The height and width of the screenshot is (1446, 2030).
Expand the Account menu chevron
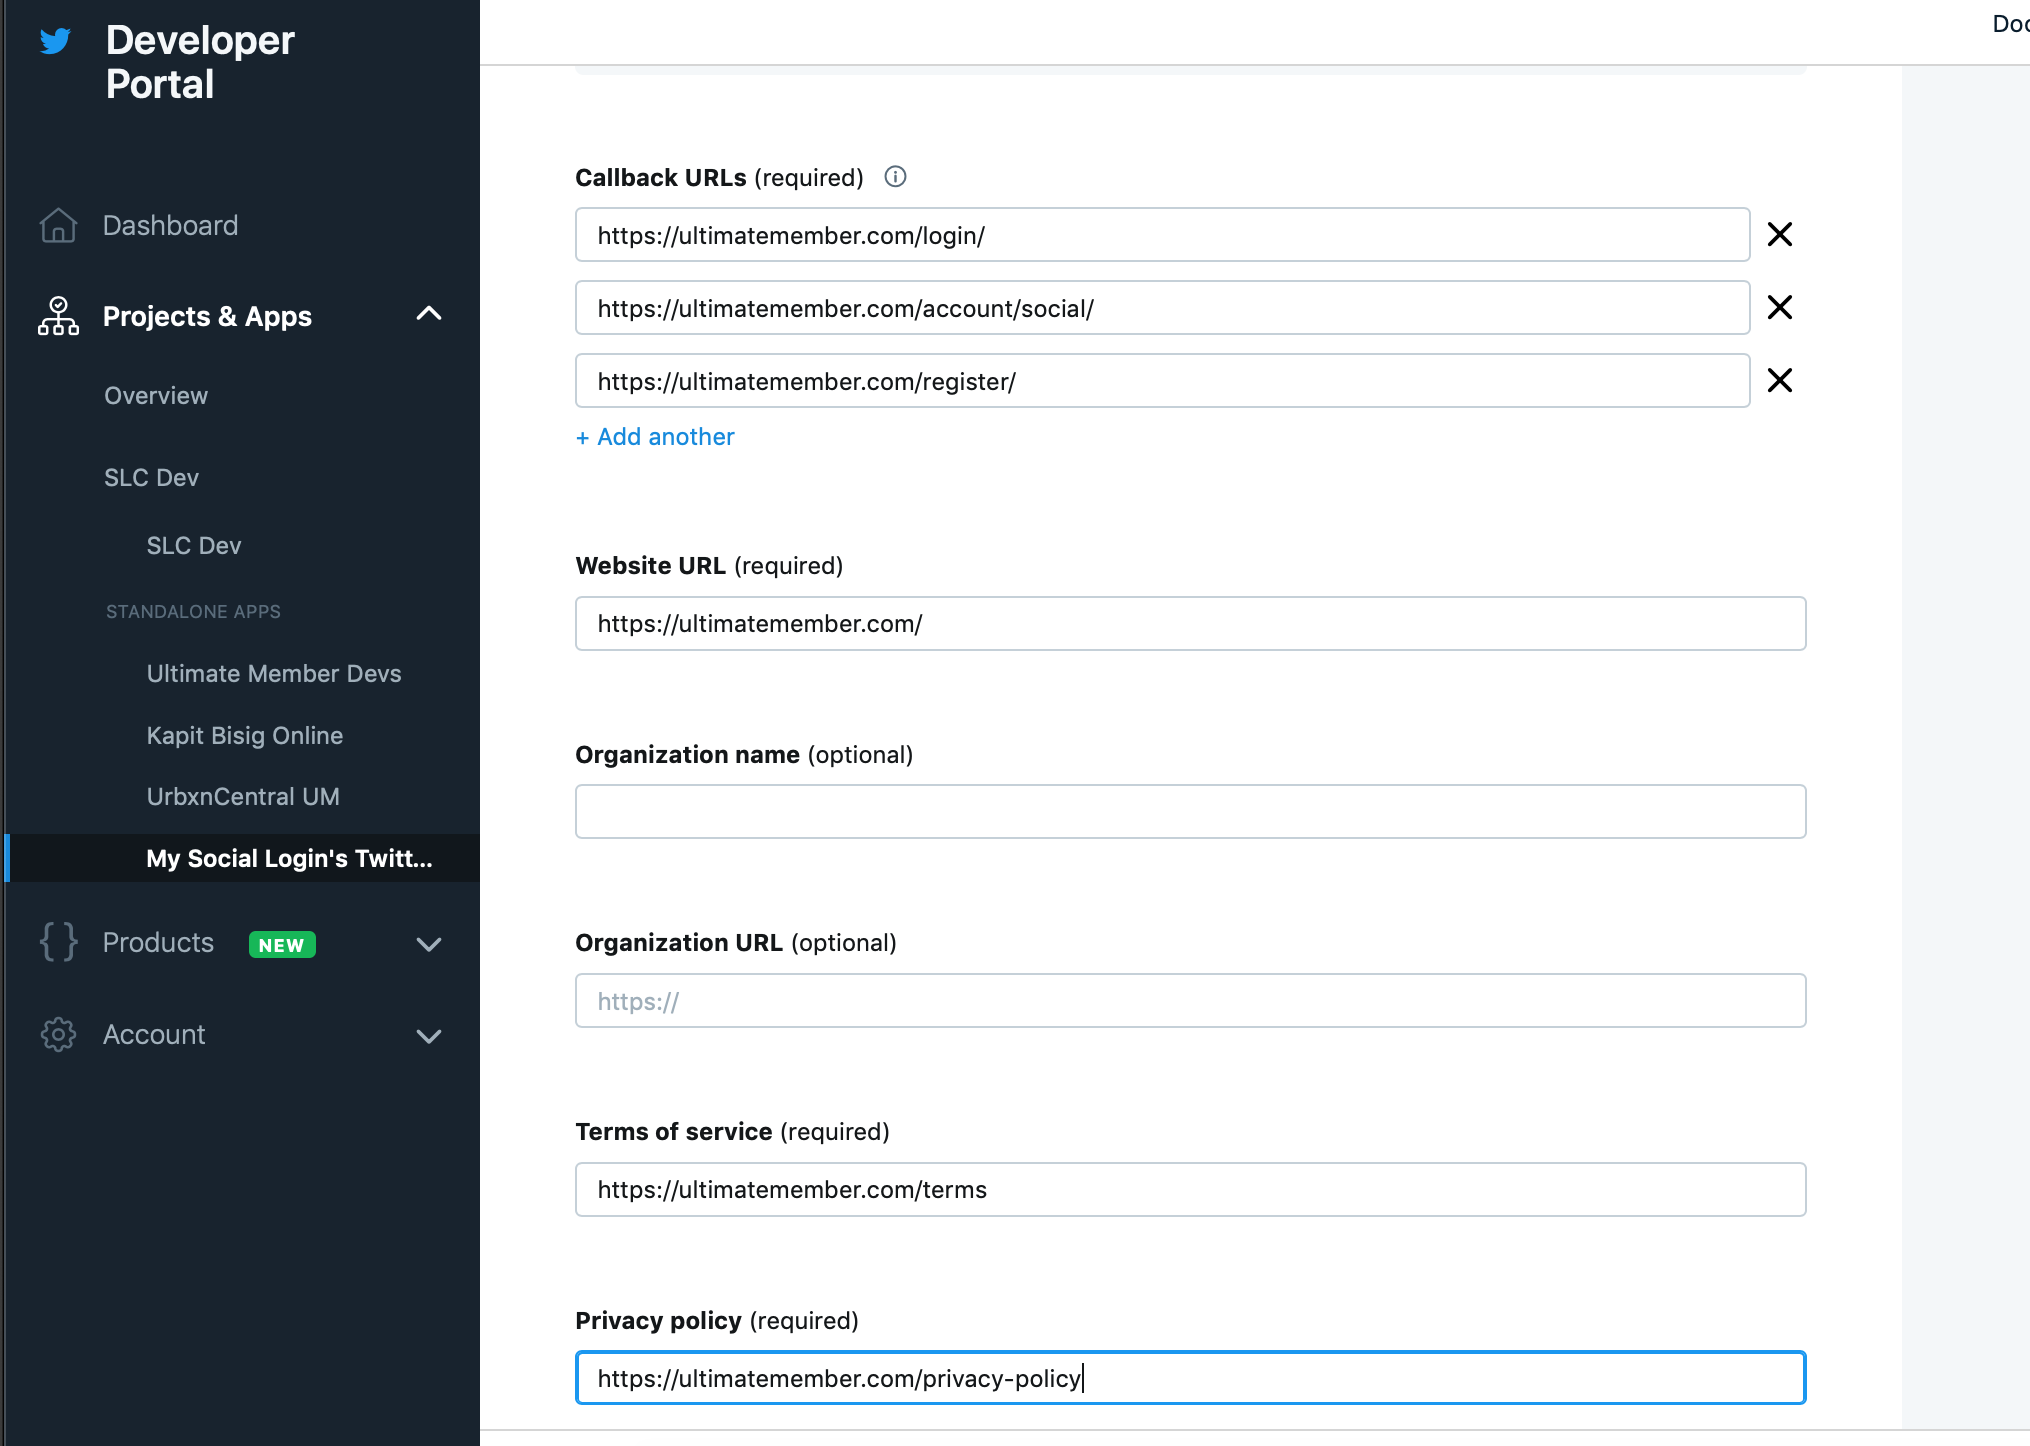tap(429, 1036)
